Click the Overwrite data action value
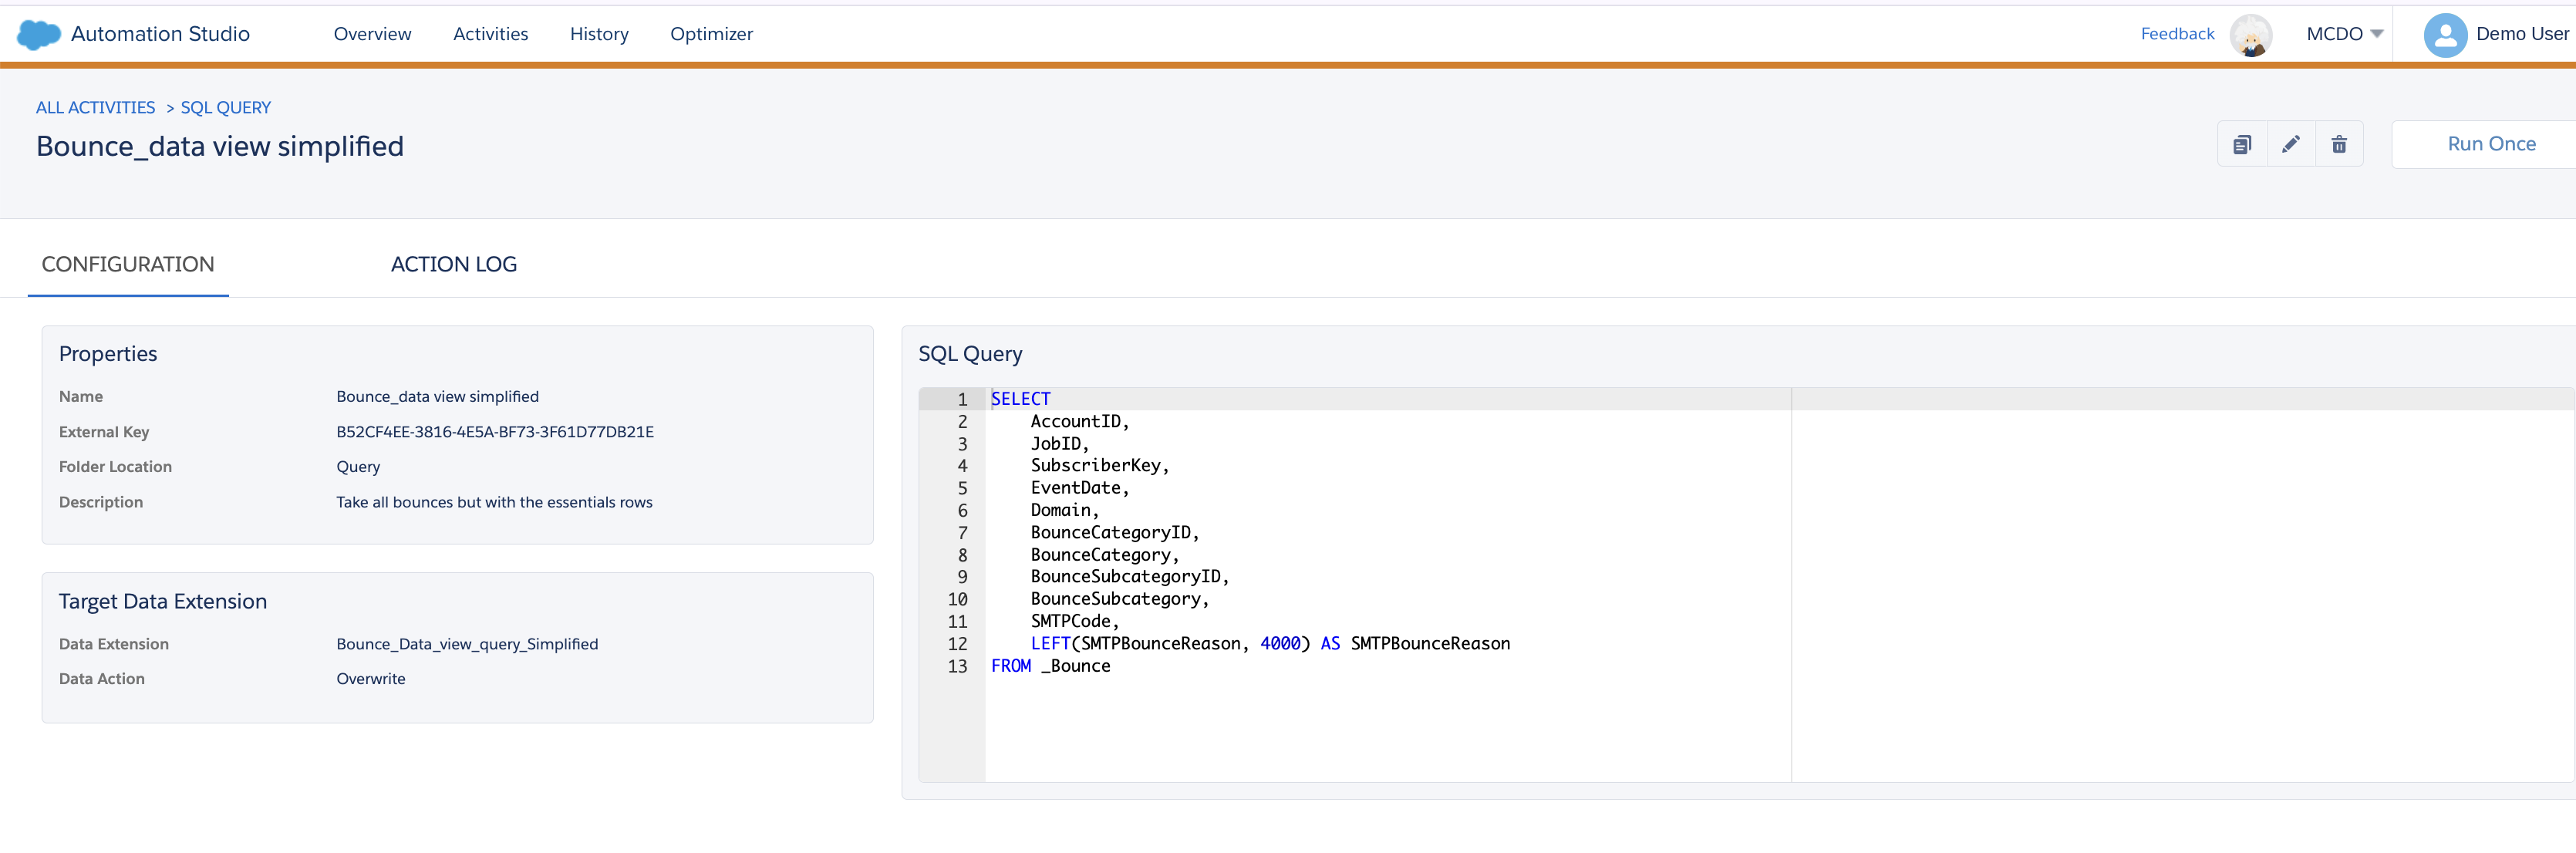 coord(371,679)
